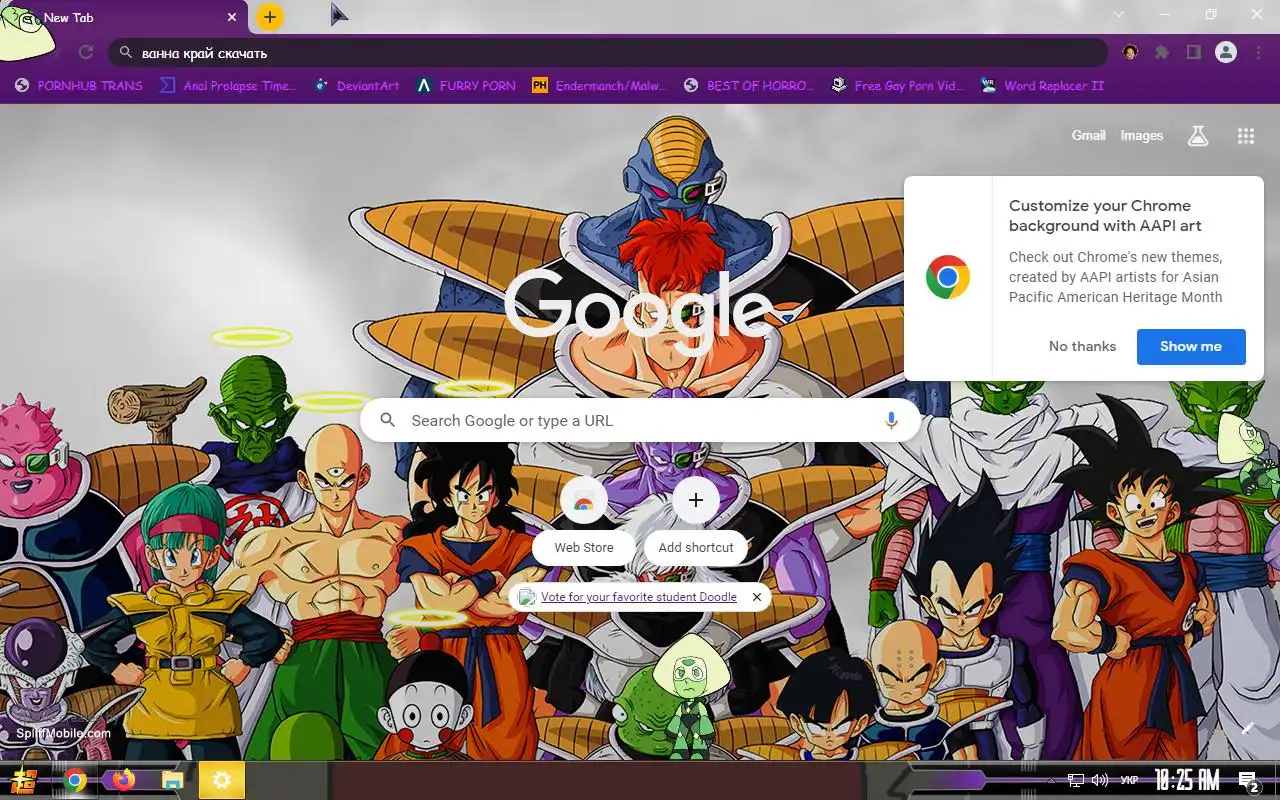Open the Search Labs flask icon

tap(1198, 136)
